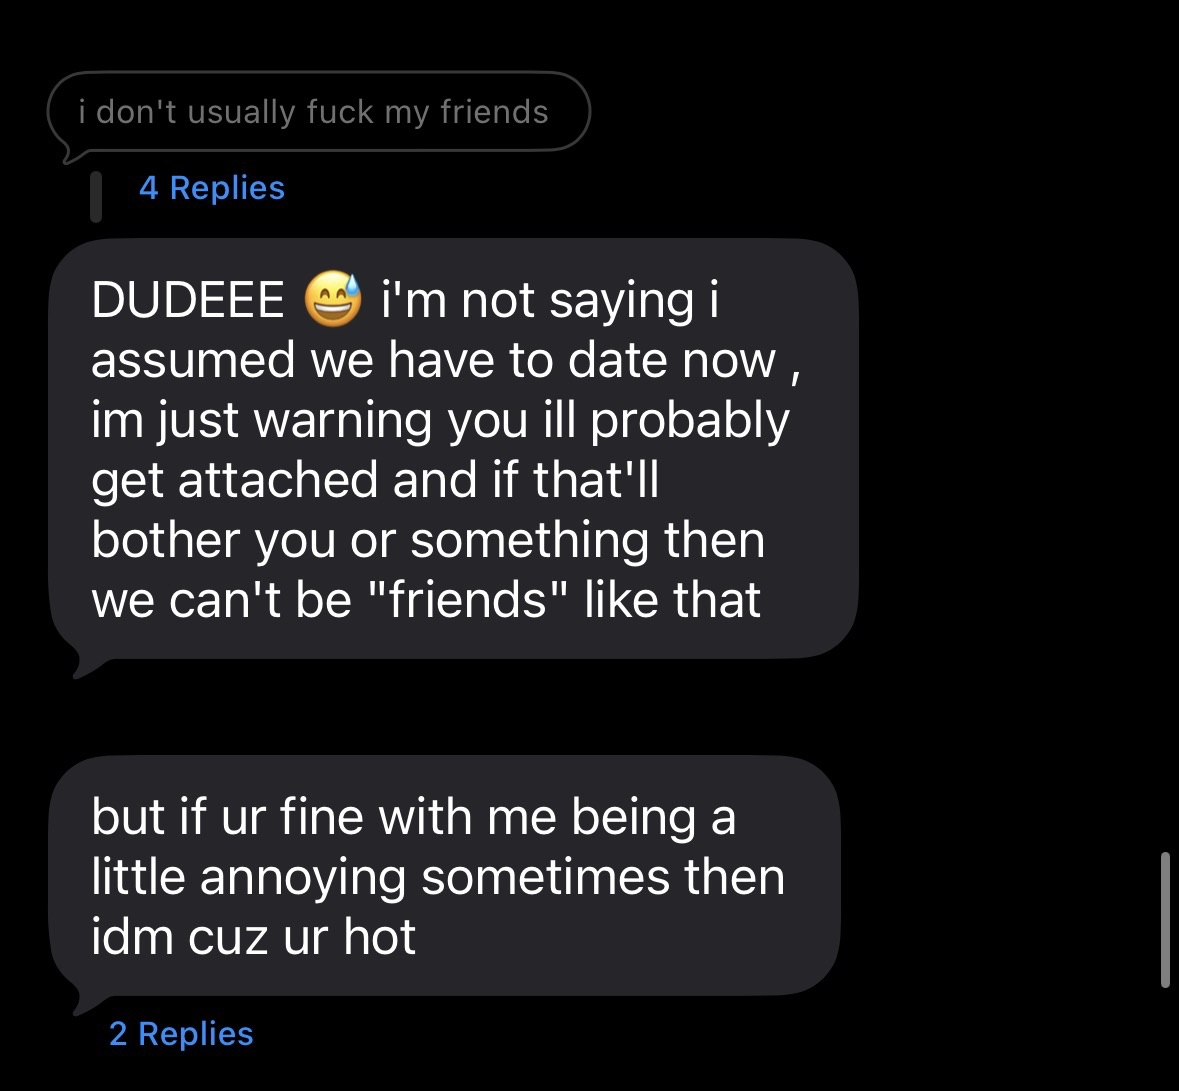Open the "4 Replies" thread link
Viewport: 1179px width, 1091px height.
(x=212, y=188)
